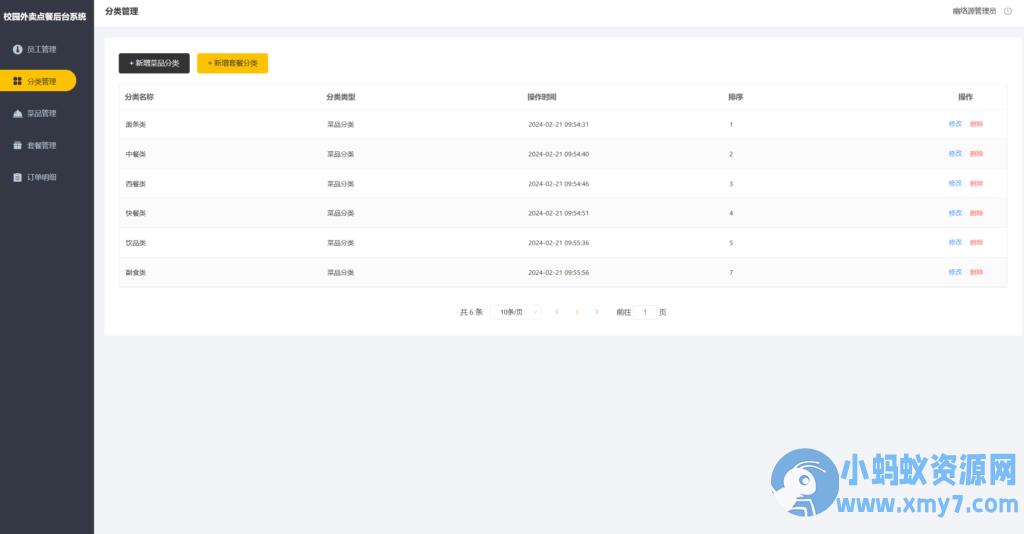This screenshot has height=534, width=1024.
Task: Click the 员工管理 sidebar icon
Action: pos(18,50)
